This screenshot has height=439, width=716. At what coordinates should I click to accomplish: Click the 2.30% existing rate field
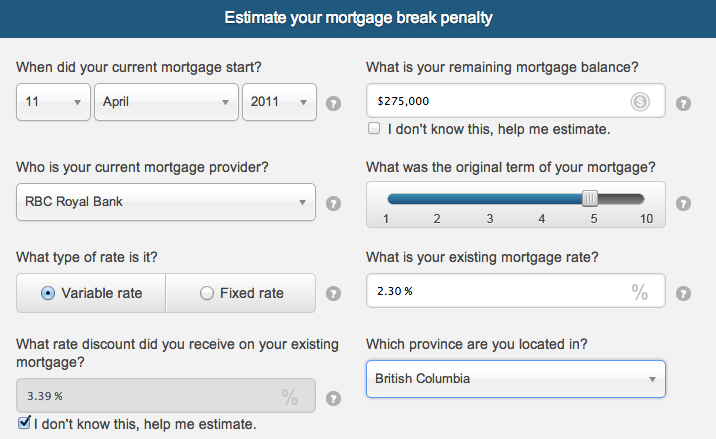click(x=516, y=291)
